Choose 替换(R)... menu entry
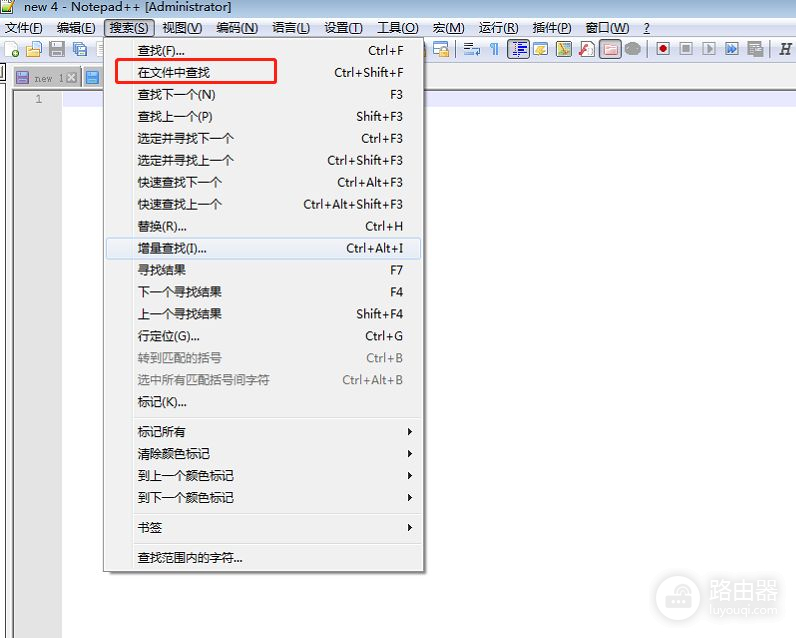This screenshot has height=638, width=796. [162, 226]
